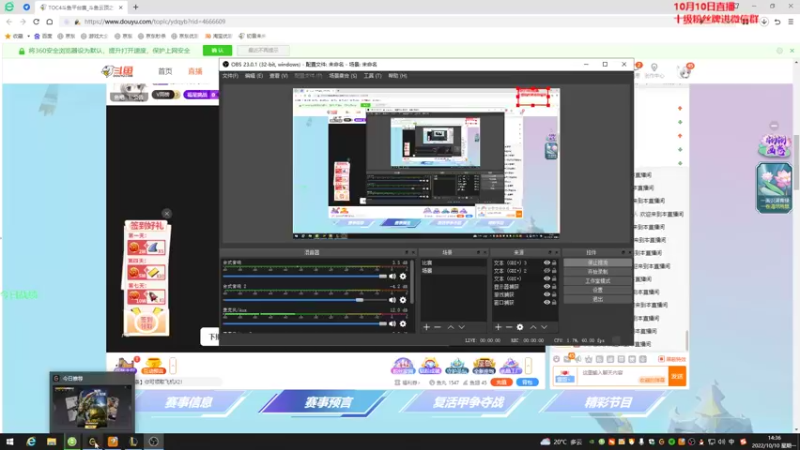This screenshot has height=450, width=800.
Task: Move selected source down in sources list
Action: coord(544,327)
